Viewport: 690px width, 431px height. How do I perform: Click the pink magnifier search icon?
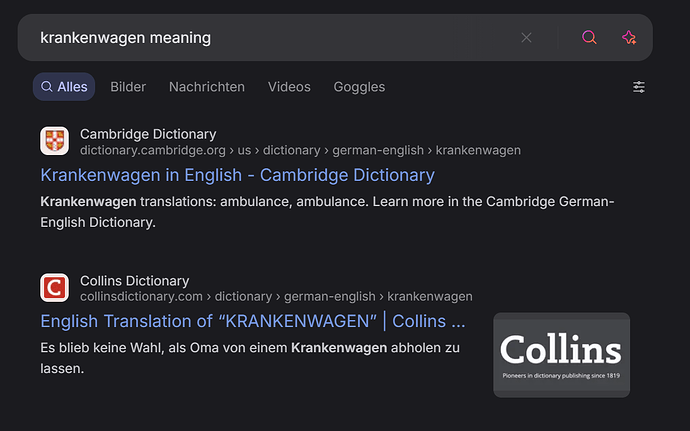point(590,38)
